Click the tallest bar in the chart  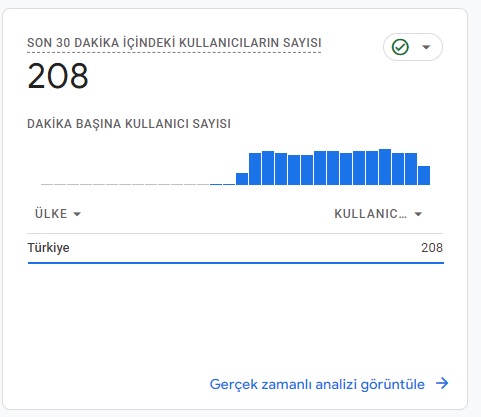385,167
